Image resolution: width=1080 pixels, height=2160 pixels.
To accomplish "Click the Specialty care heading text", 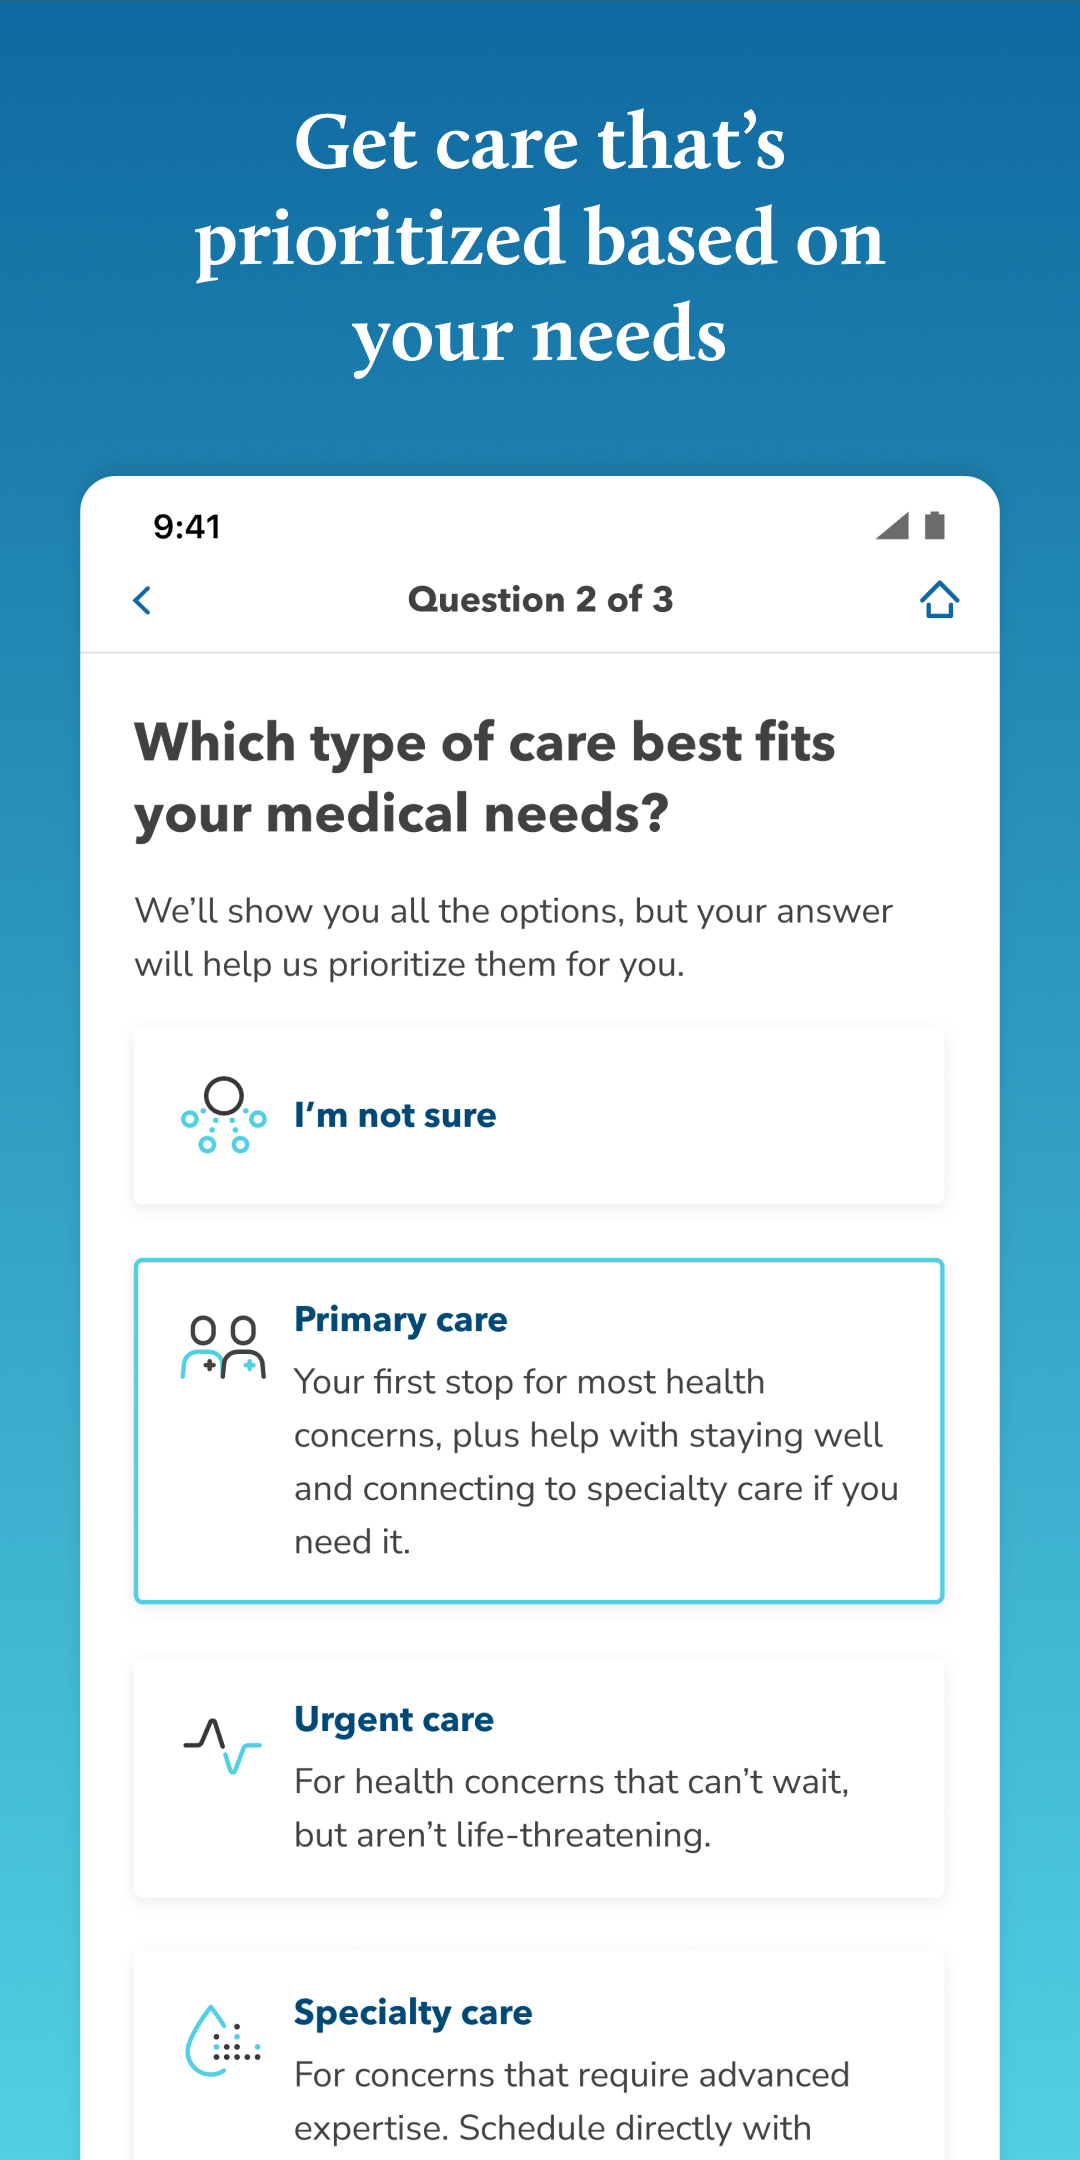I will tap(413, 2013).
